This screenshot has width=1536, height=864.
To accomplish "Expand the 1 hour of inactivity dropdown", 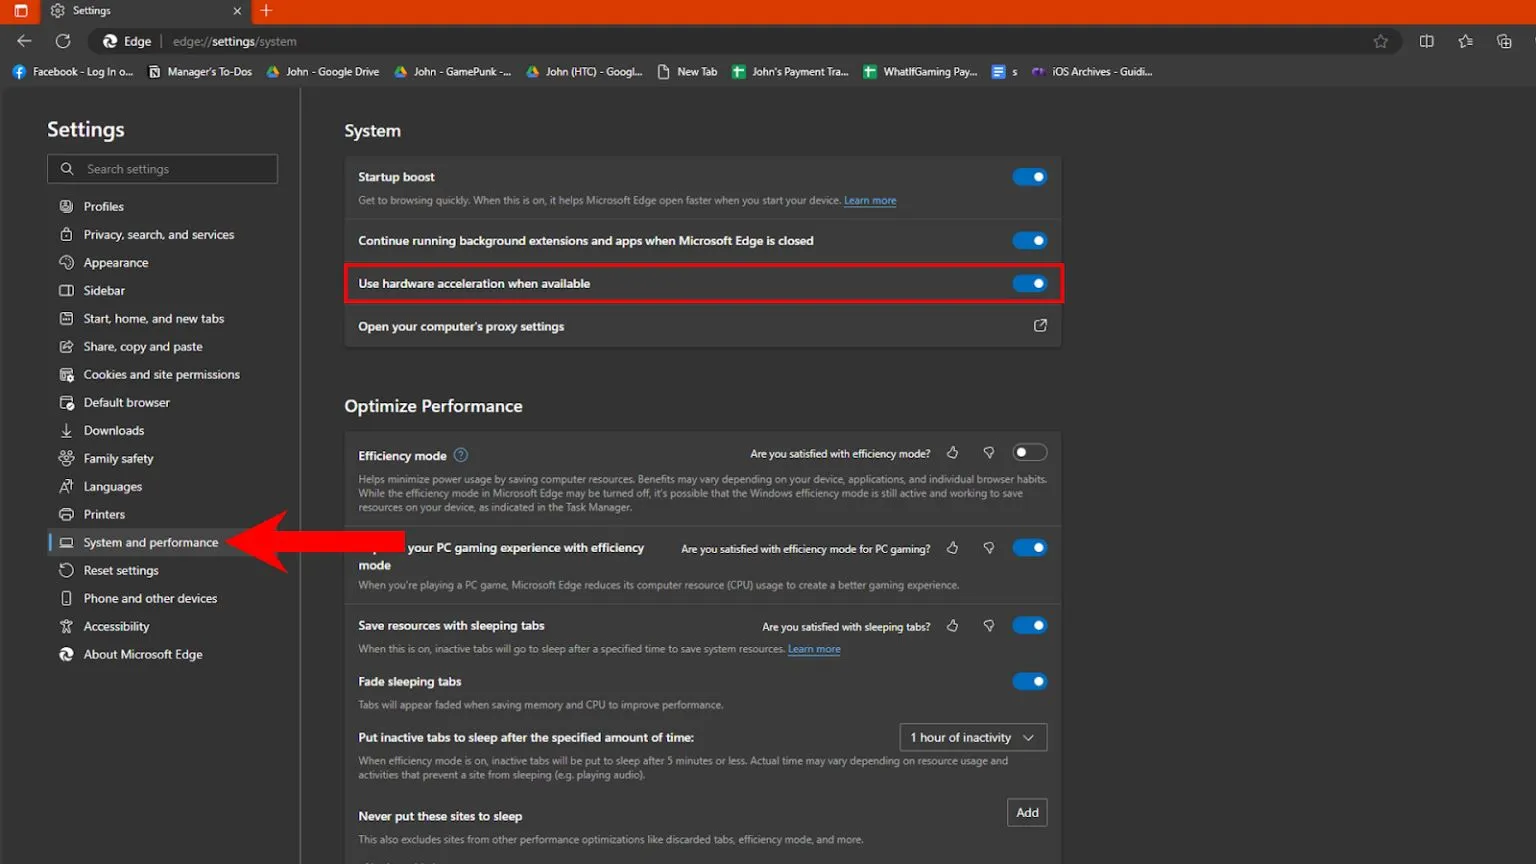I will click(x=972, y=737).
